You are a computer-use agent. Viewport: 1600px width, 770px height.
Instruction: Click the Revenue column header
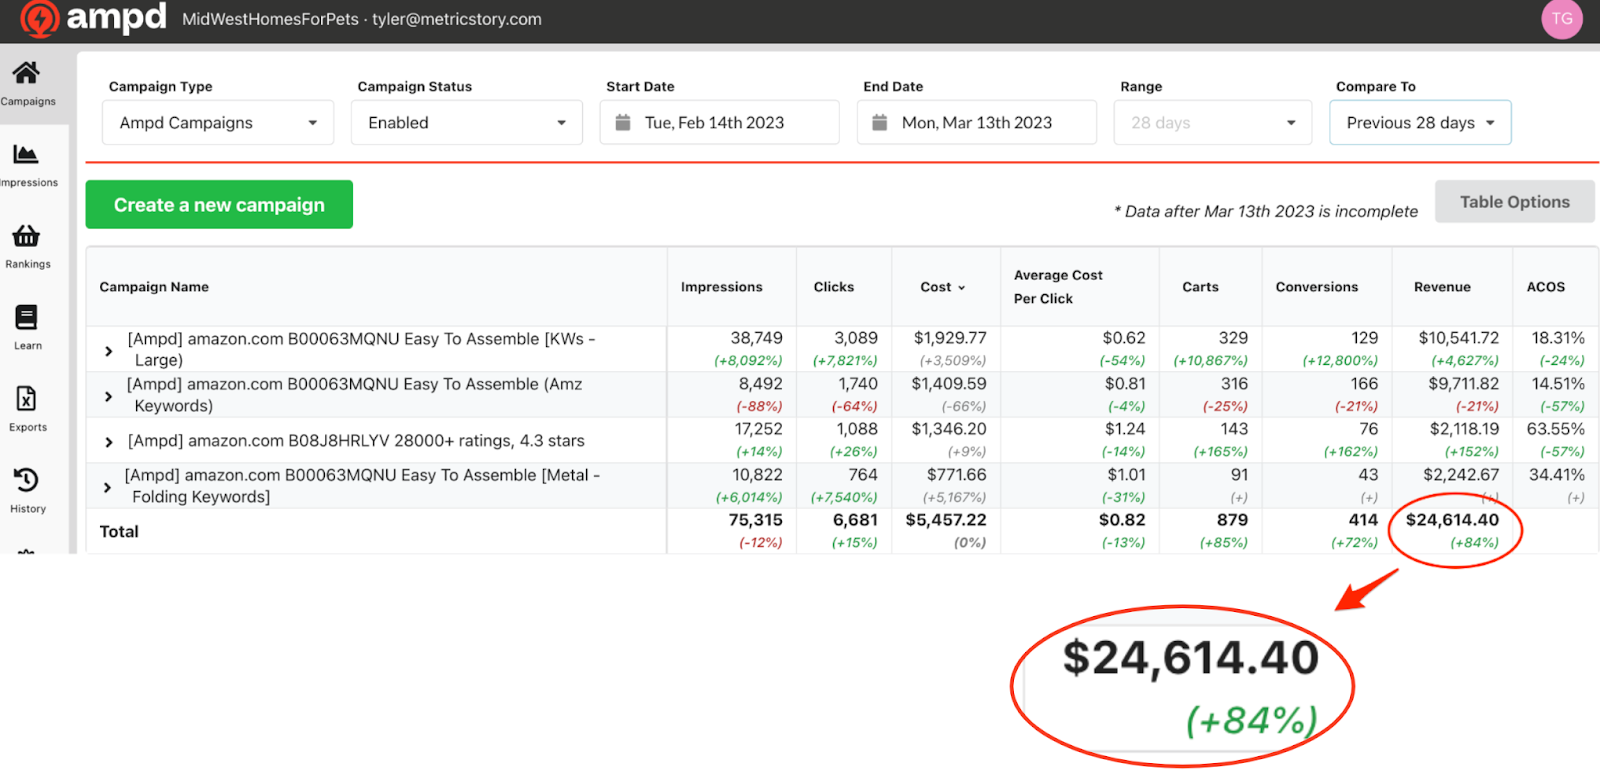(1442, 287)
